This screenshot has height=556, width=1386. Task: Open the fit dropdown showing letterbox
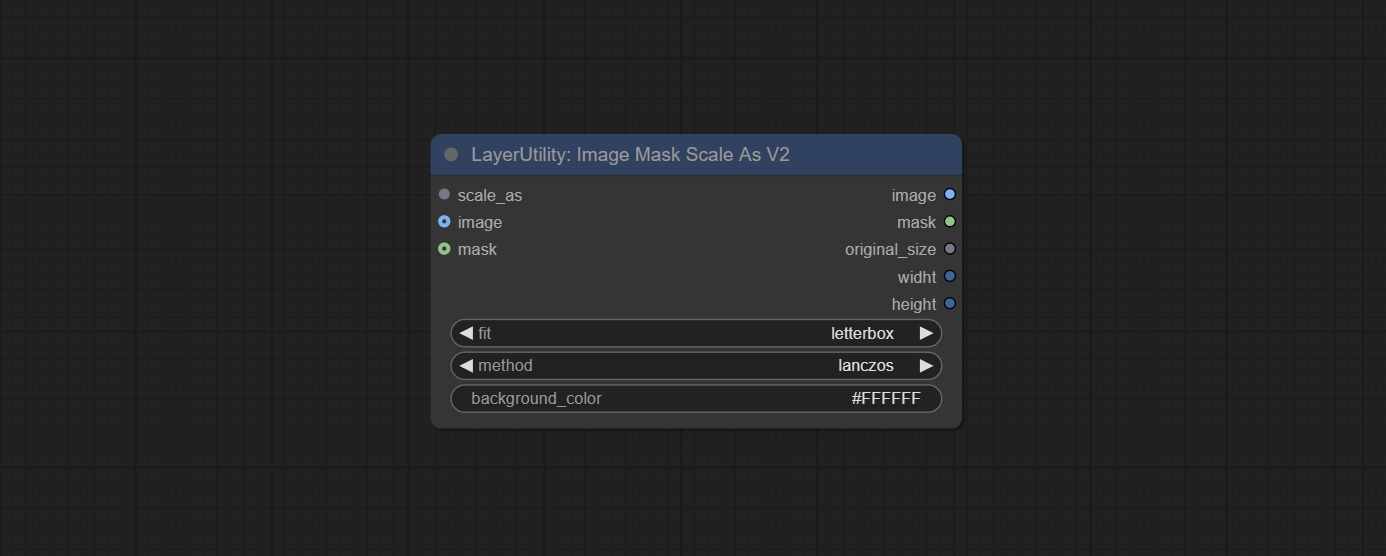696,333
